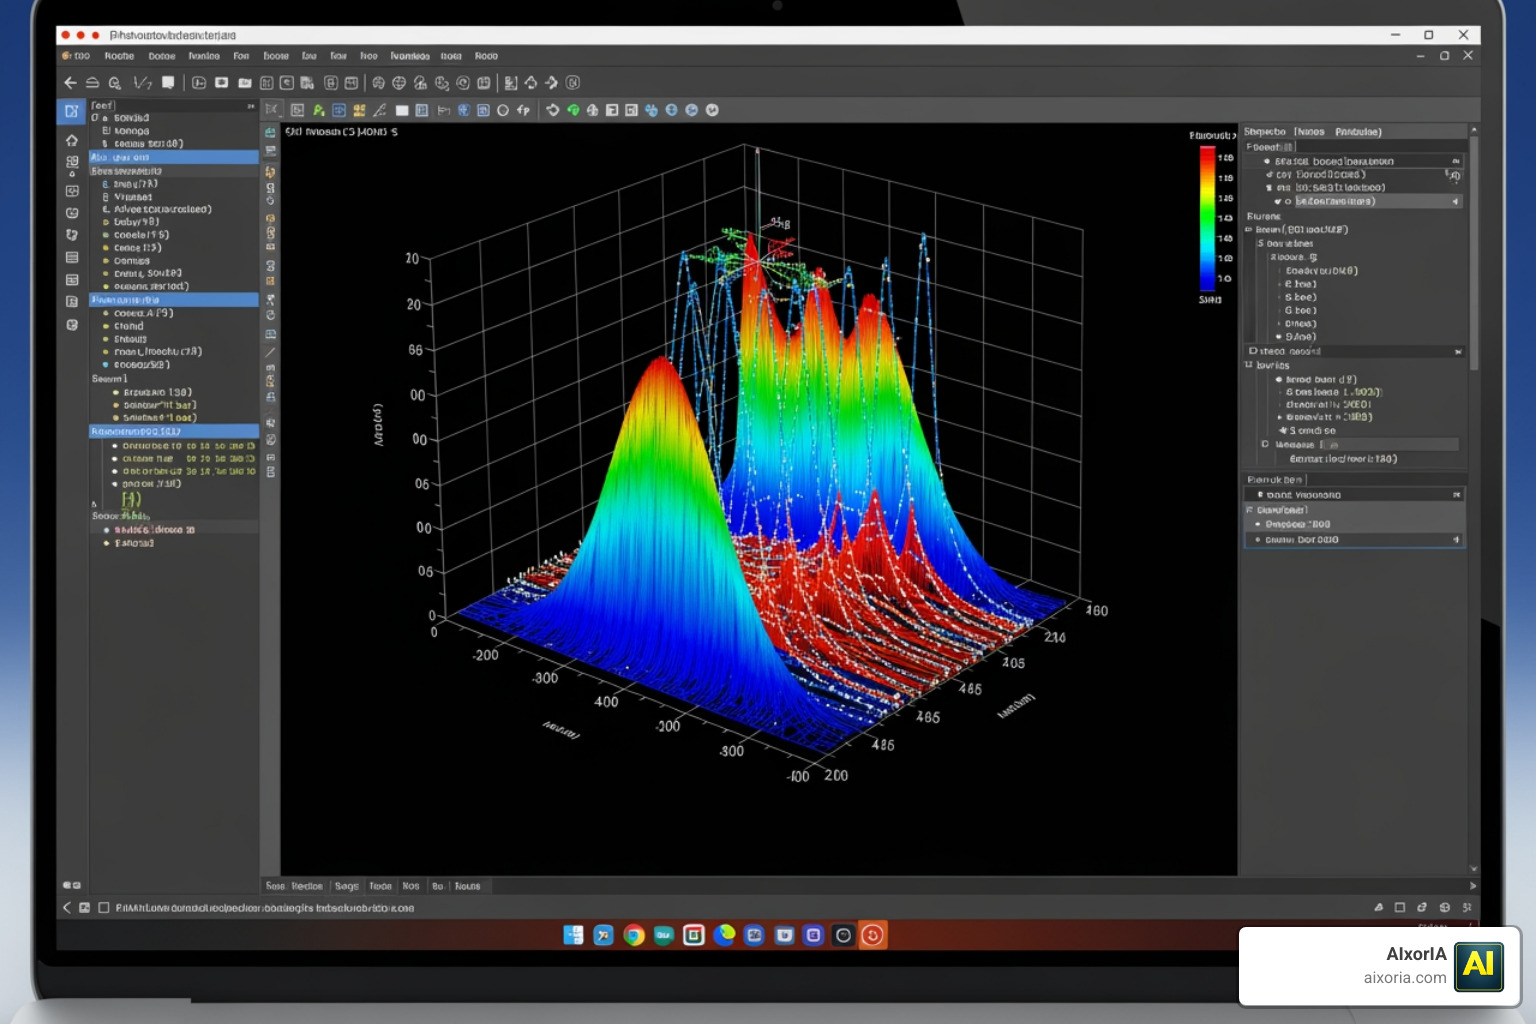
Task: Collapse the left panel using its header arrow icon
Action: pos(251,105)
